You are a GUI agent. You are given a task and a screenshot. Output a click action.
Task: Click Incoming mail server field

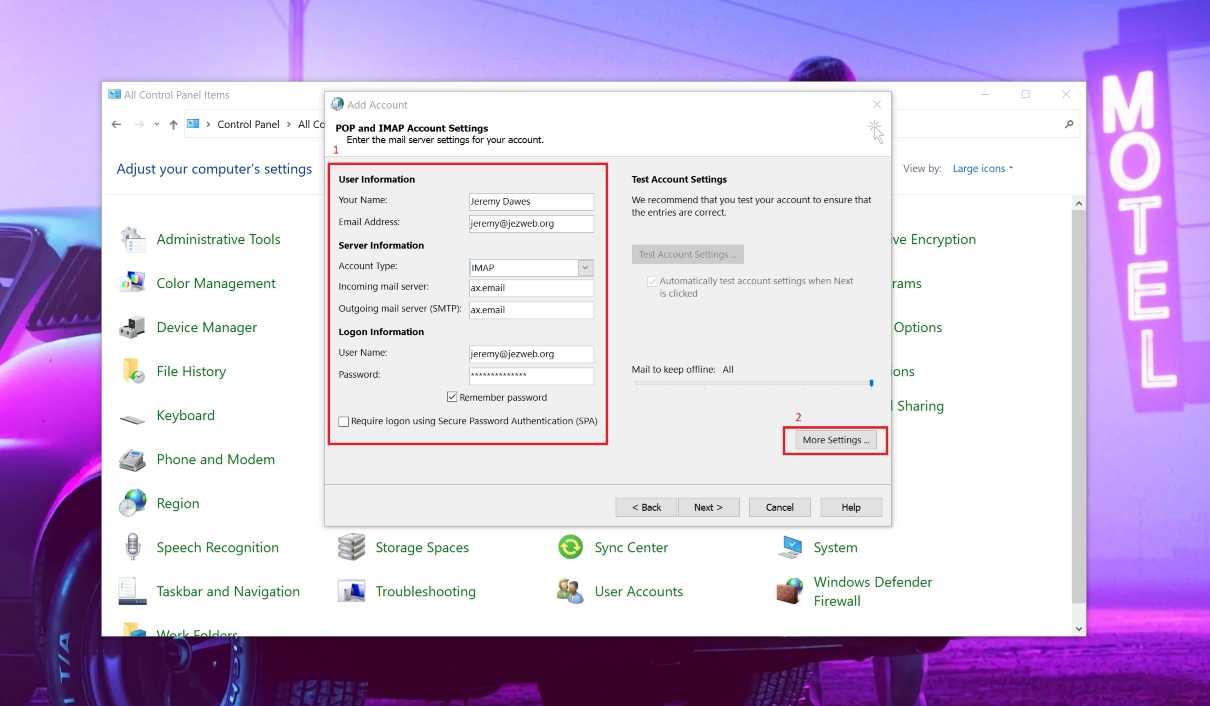pyautogui.click(x=531, y=289)
